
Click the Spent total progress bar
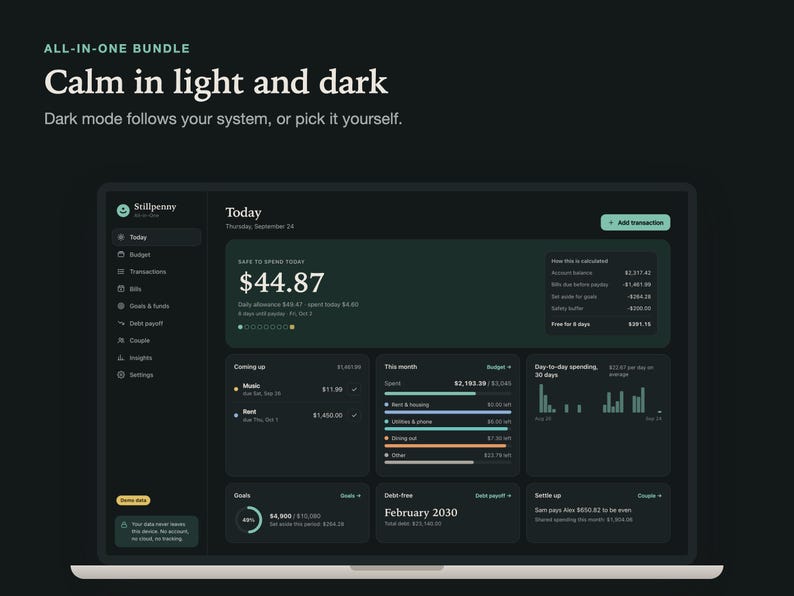pyautogui.click(x=448, y=393)
